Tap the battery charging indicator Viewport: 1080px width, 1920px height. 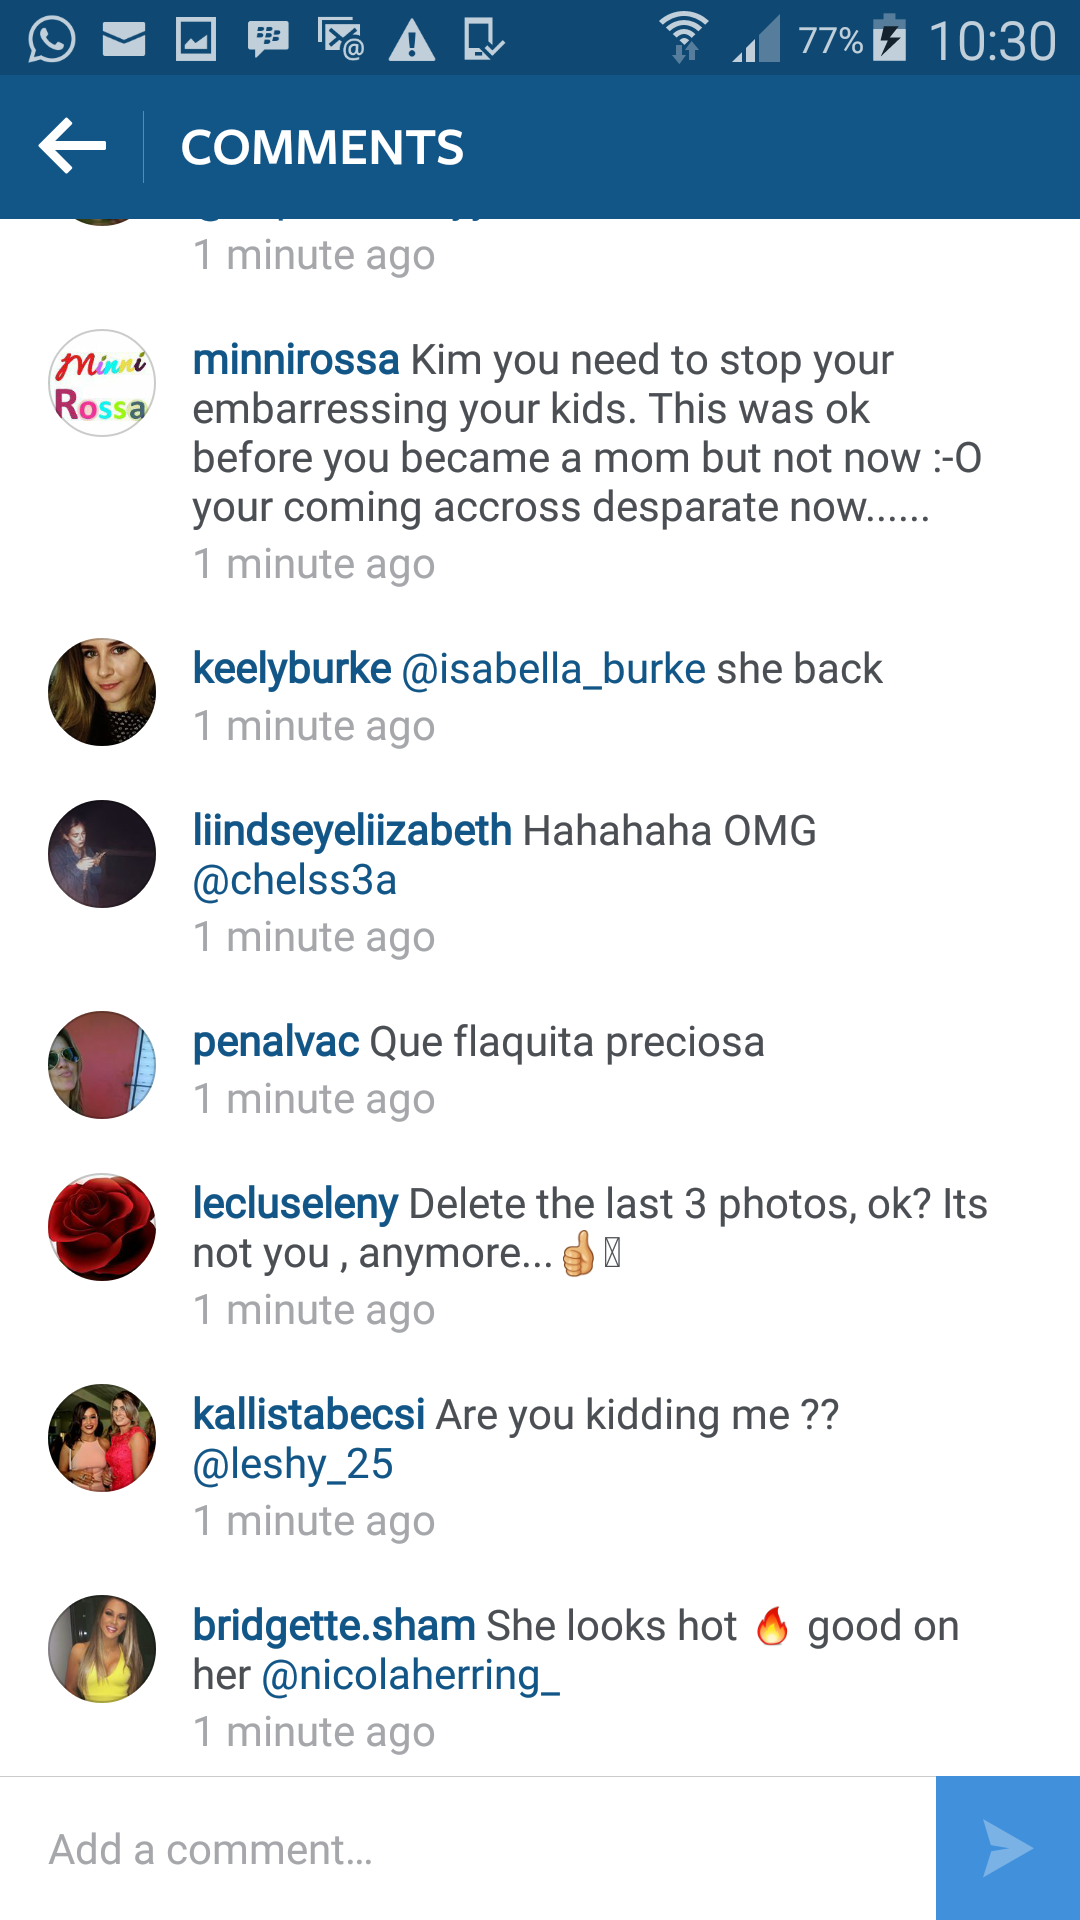pos(889,39)
